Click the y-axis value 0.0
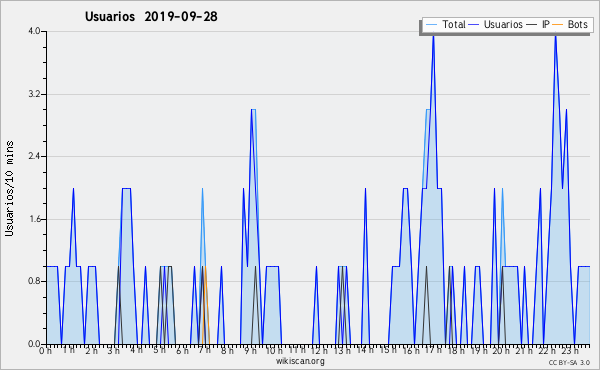Screen dimensions: 600x370 (x=34, y=344)
